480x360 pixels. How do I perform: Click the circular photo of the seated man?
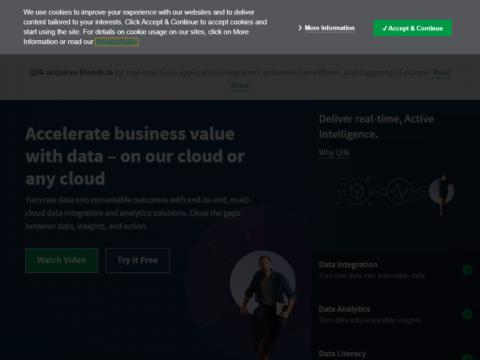click(263, 283)
